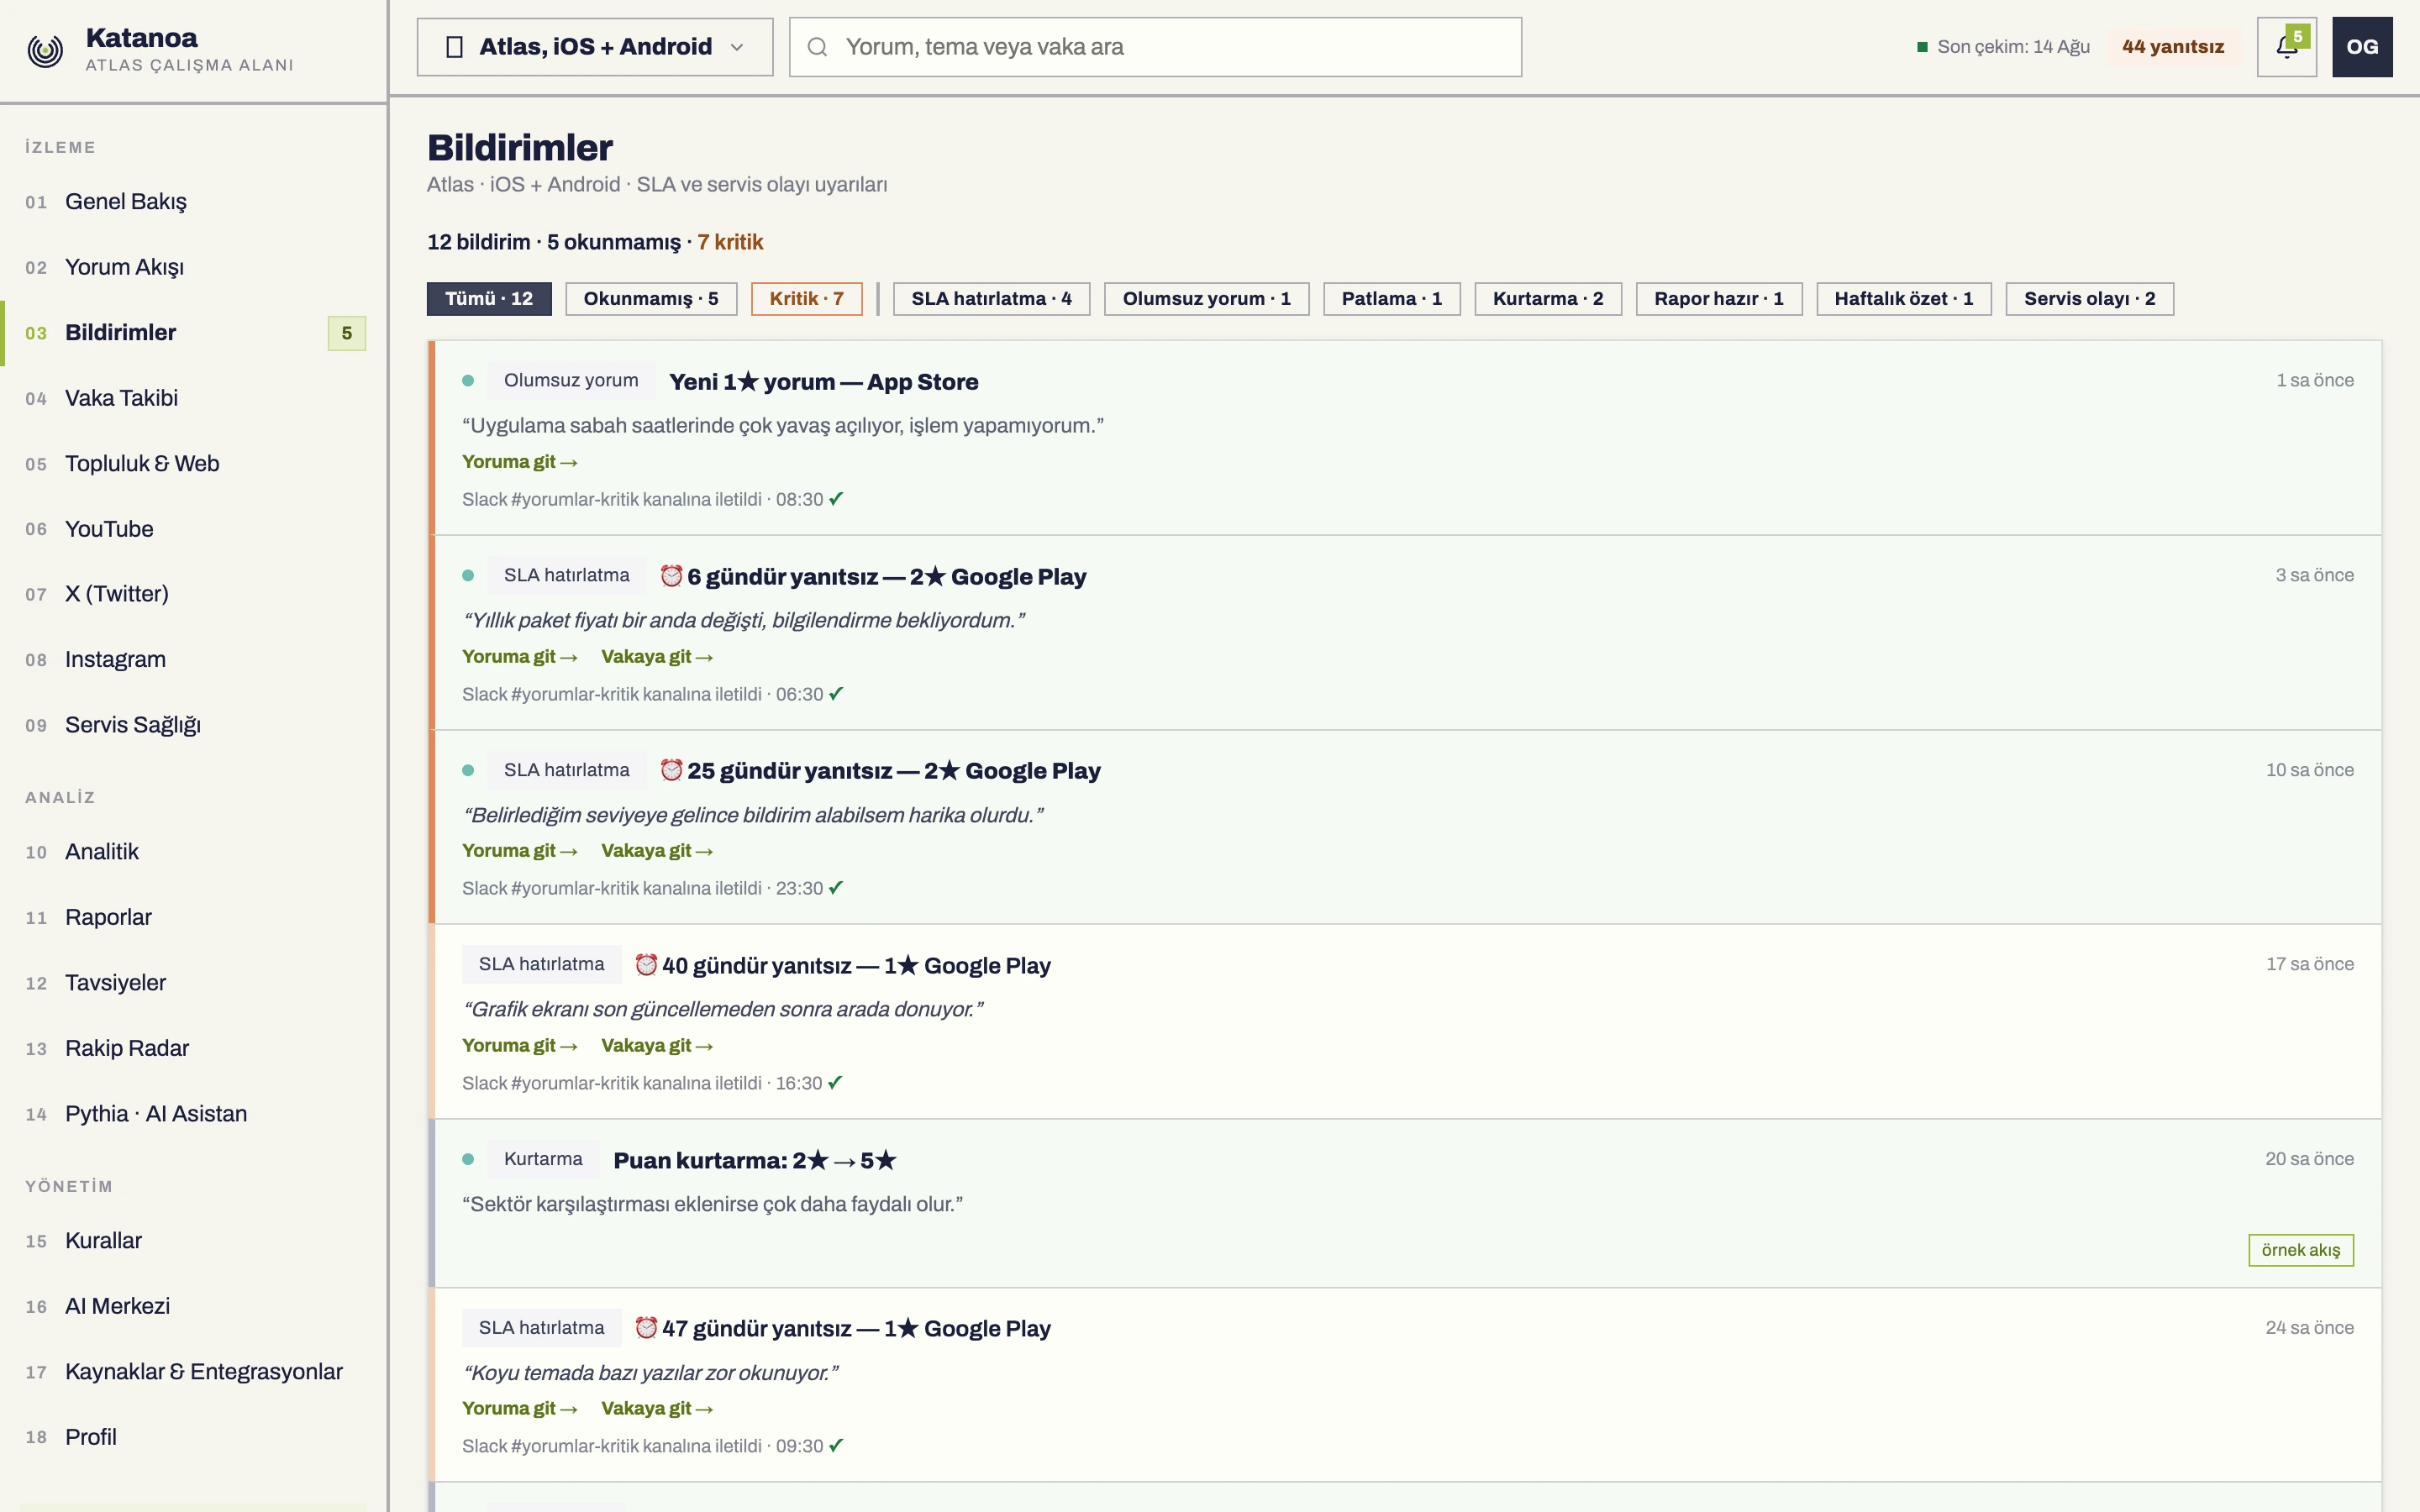The height and width of the screenshot is (1512, 2420).
Task: Click the 7 kritik summary text
Action: click(730, 242)
